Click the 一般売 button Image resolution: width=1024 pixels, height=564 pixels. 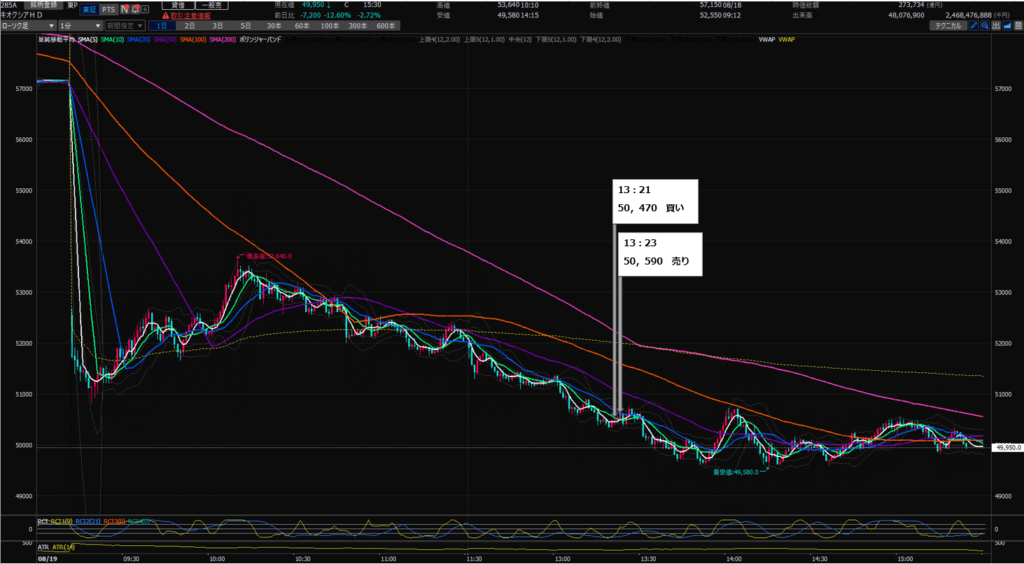pyautogui.click(x=212, y=5)
